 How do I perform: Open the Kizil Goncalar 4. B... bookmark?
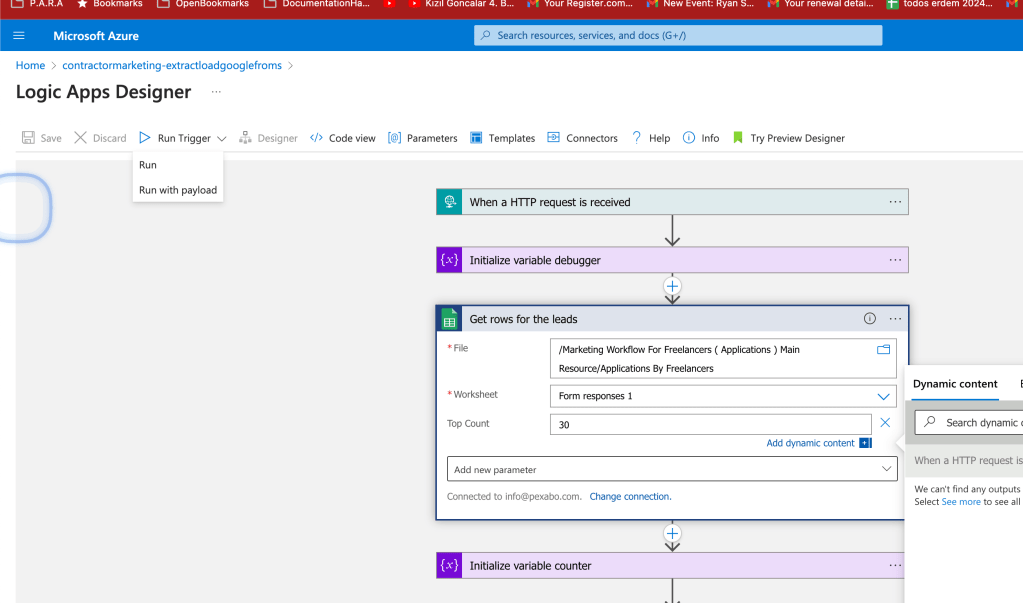[461, 4]
